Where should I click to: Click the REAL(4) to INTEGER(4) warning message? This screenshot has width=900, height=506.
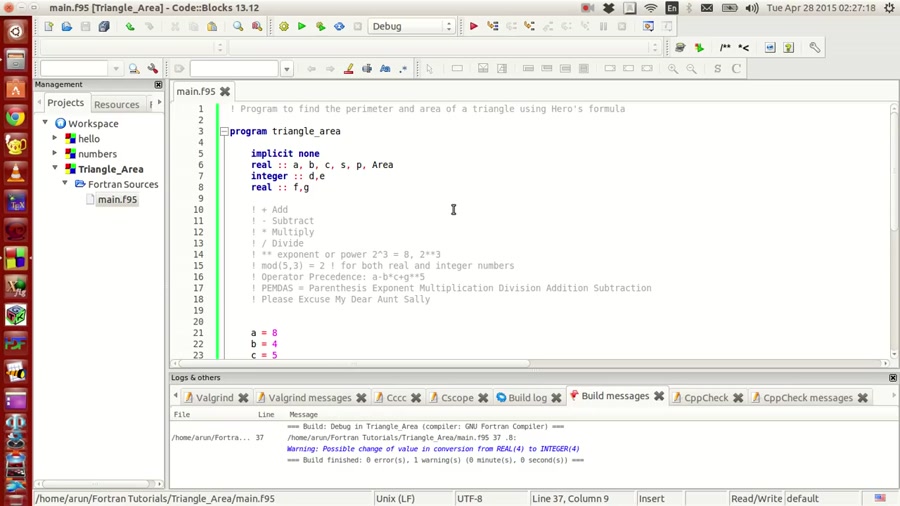coord(433,449)
